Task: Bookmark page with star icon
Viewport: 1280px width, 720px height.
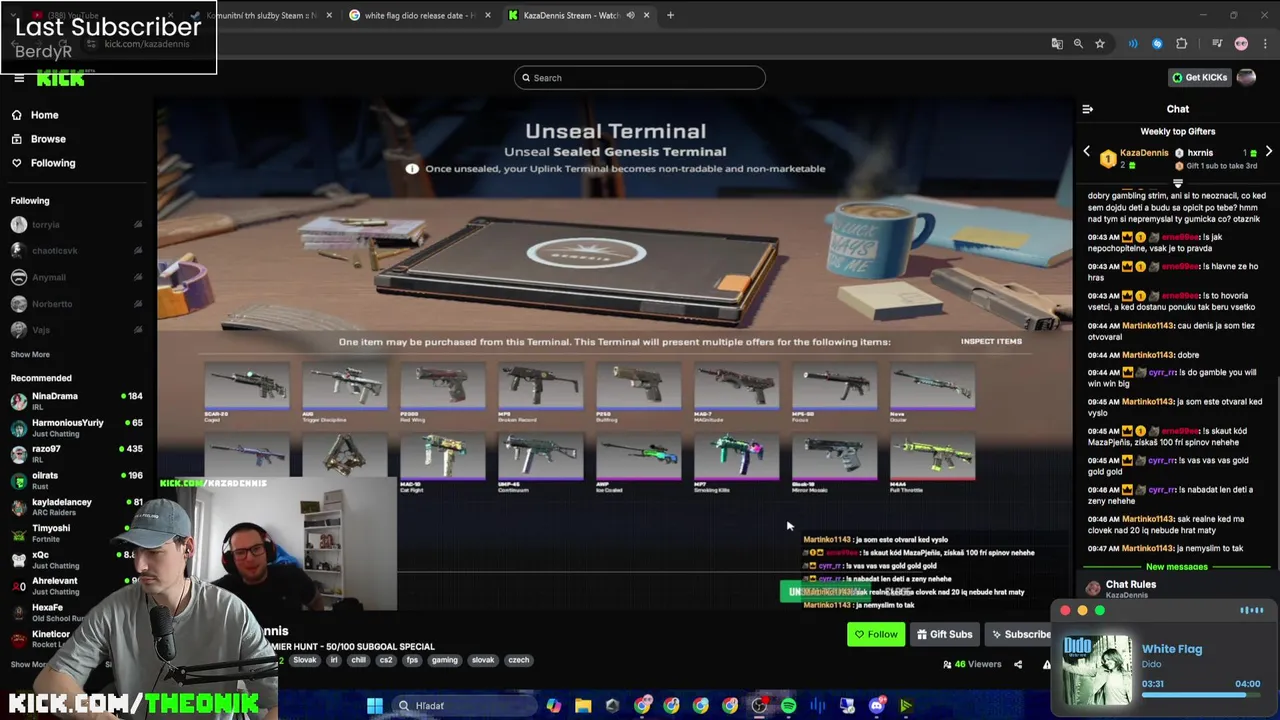Action: (x=1099, y=44)
